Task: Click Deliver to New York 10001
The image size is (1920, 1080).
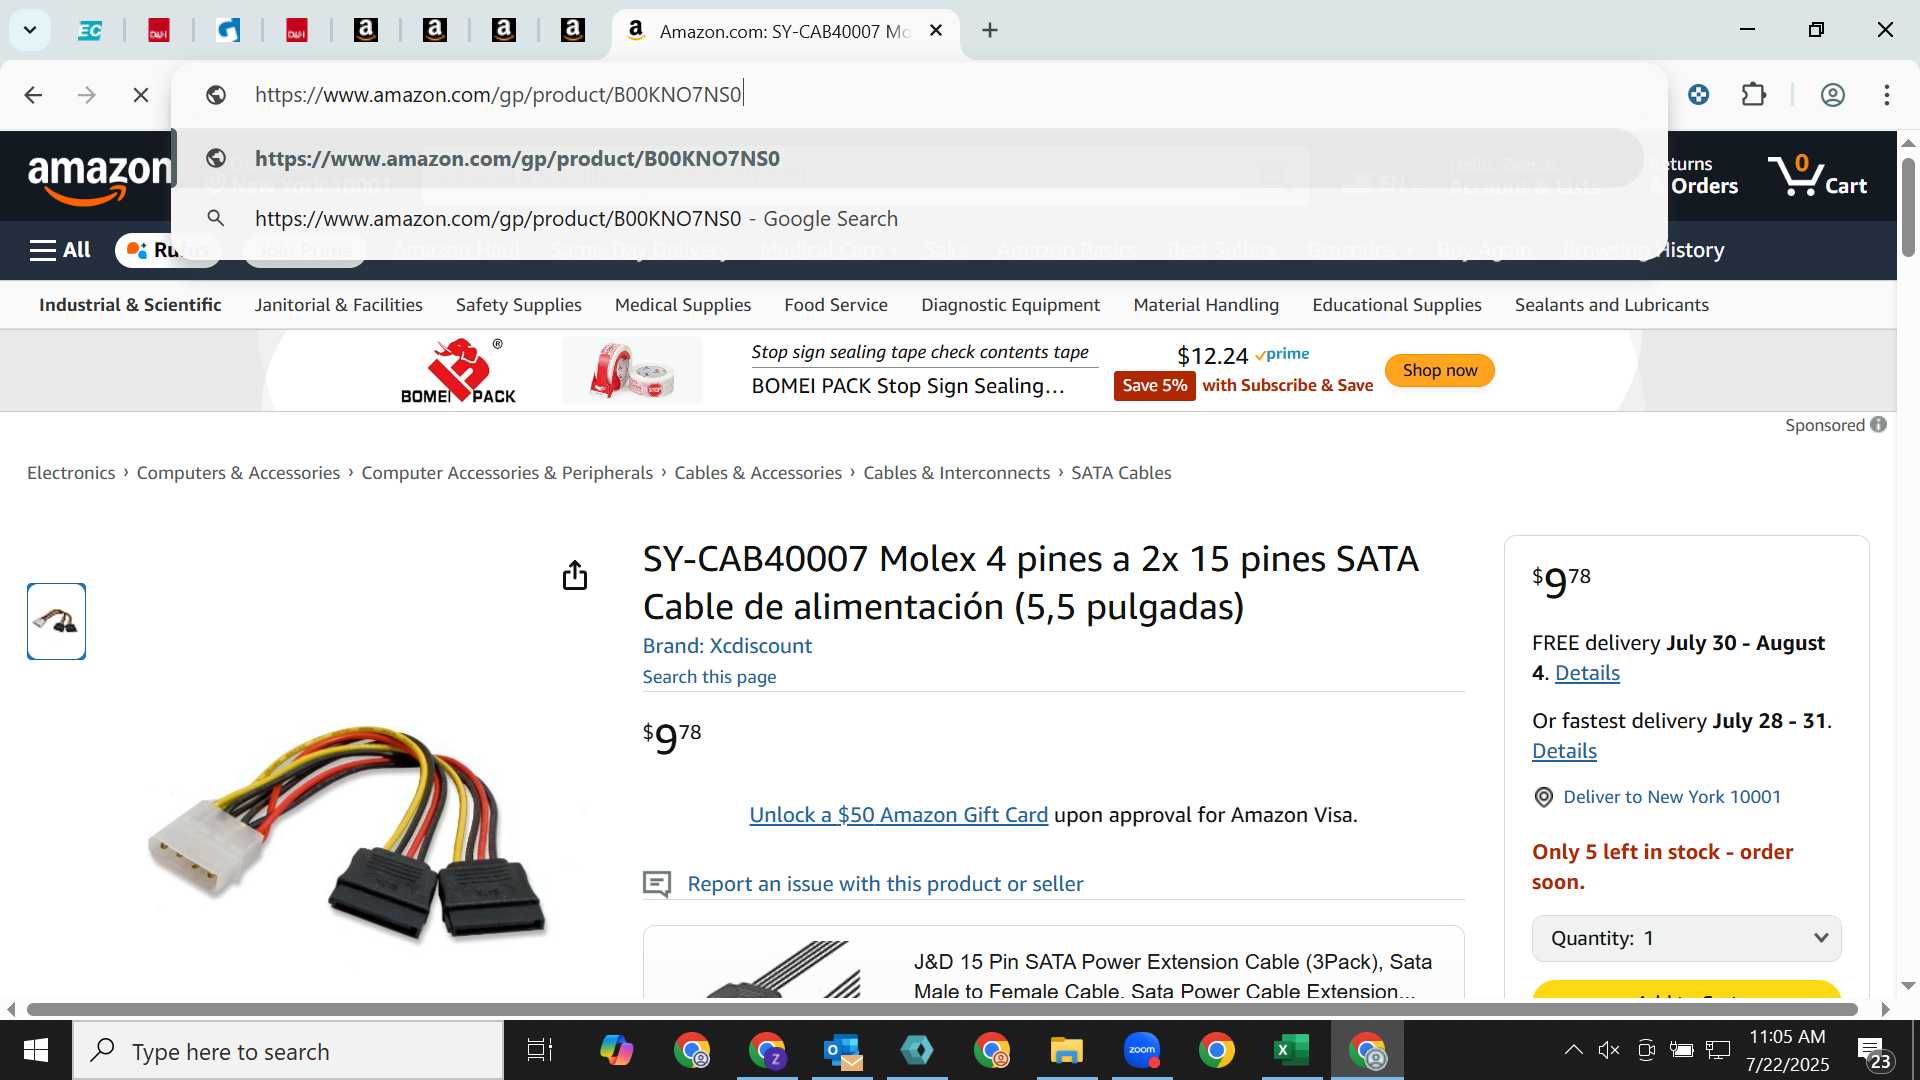Action: [1671, 797]
